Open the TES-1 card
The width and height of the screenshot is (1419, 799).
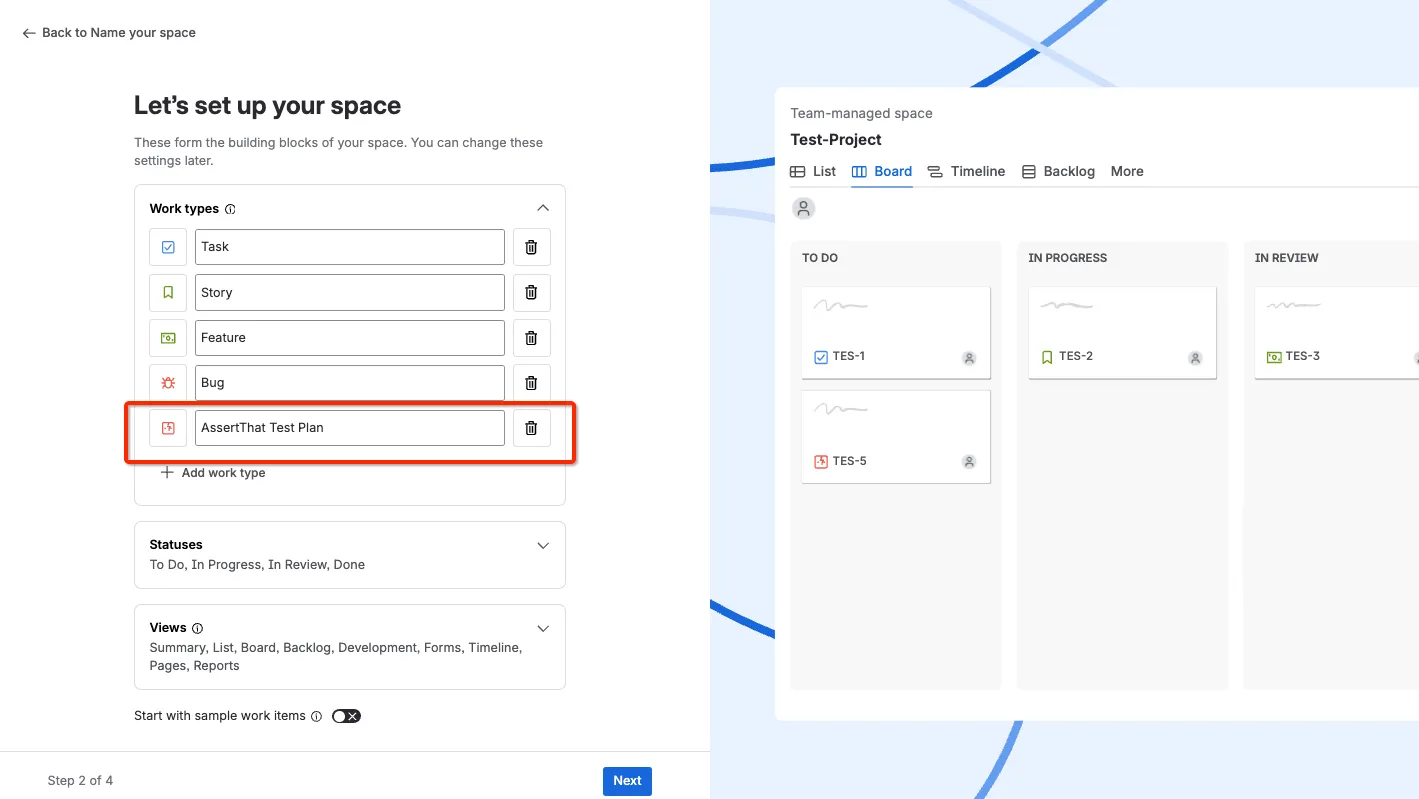point(896,333)
